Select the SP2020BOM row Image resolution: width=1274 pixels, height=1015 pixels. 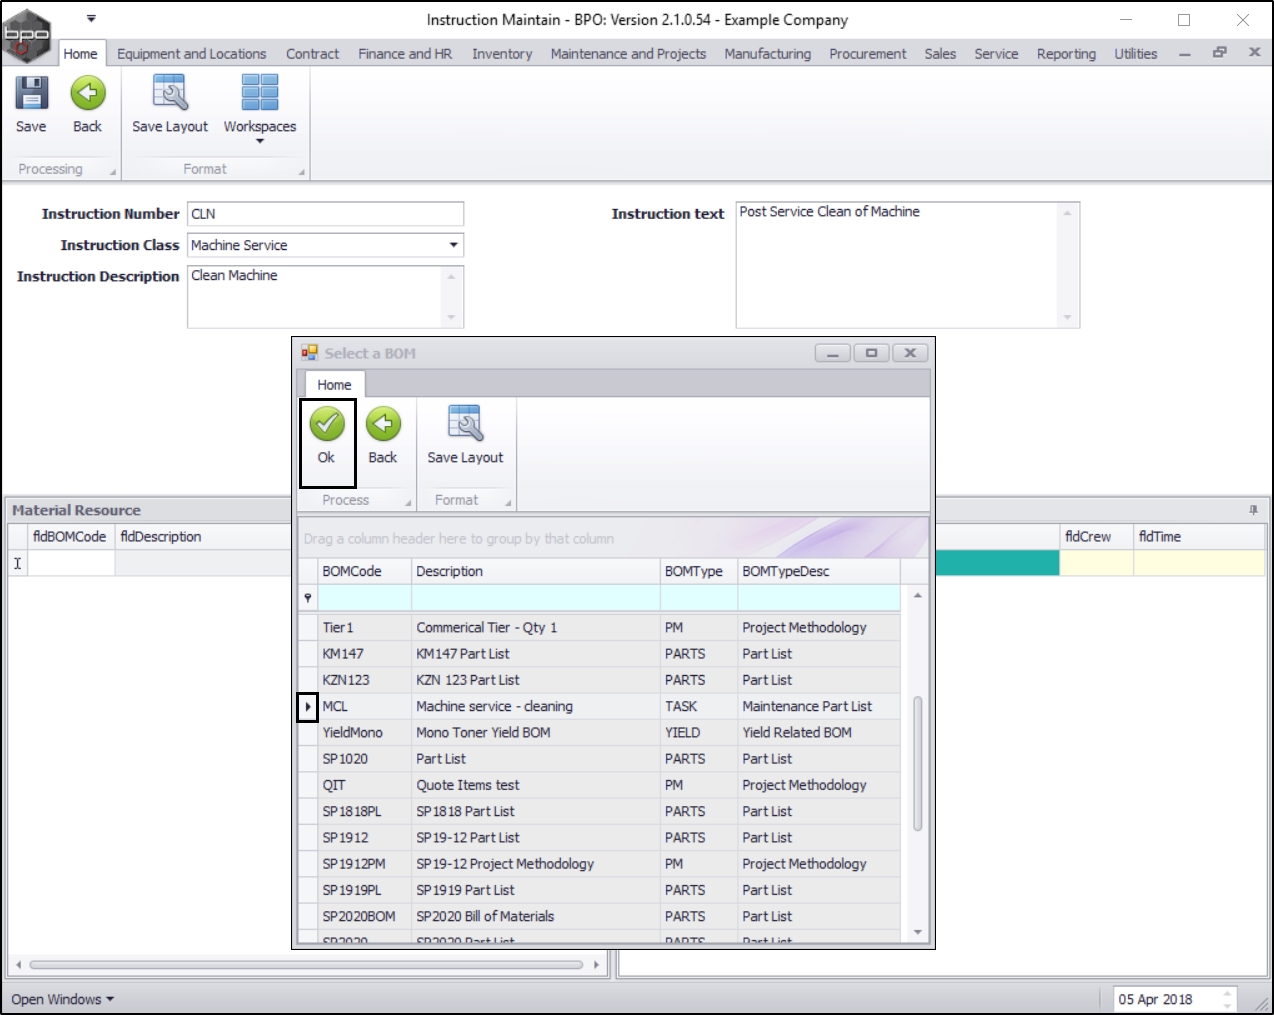(599, 917)
